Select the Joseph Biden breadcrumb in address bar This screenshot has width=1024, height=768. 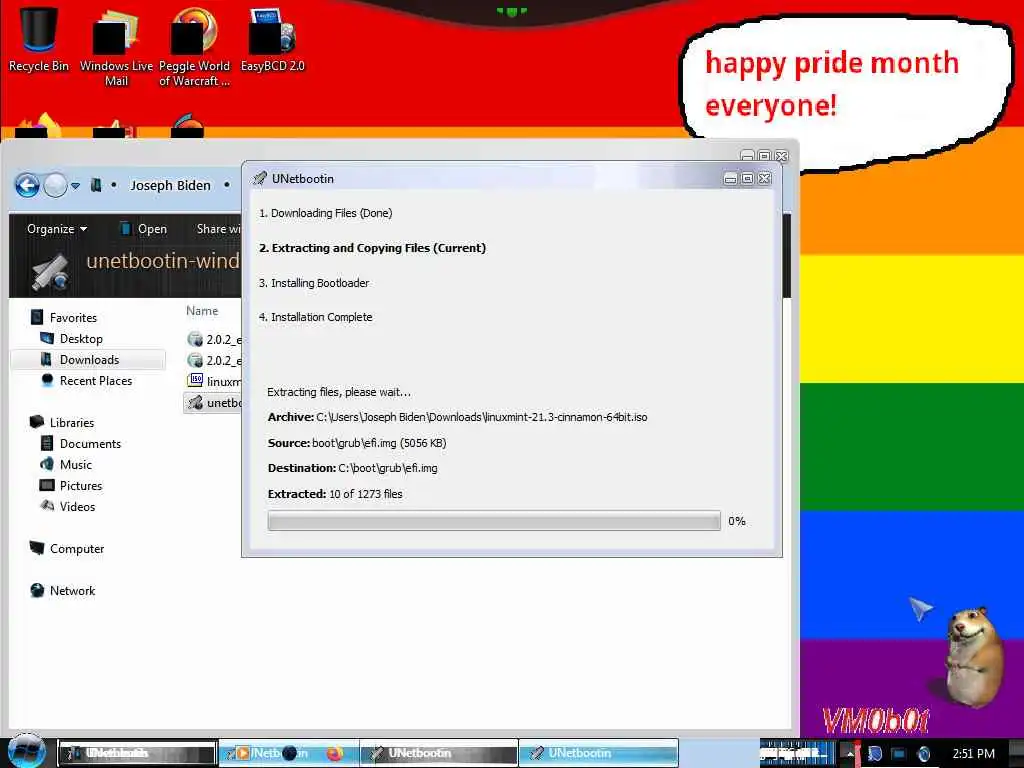click(x=170, y=185)
